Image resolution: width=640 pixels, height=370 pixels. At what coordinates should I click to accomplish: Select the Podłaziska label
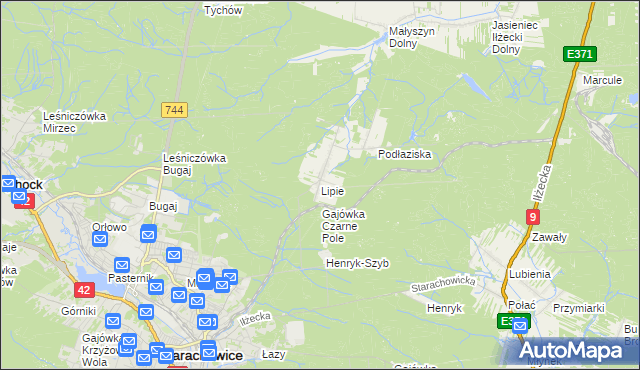click(x=404, y=154)
